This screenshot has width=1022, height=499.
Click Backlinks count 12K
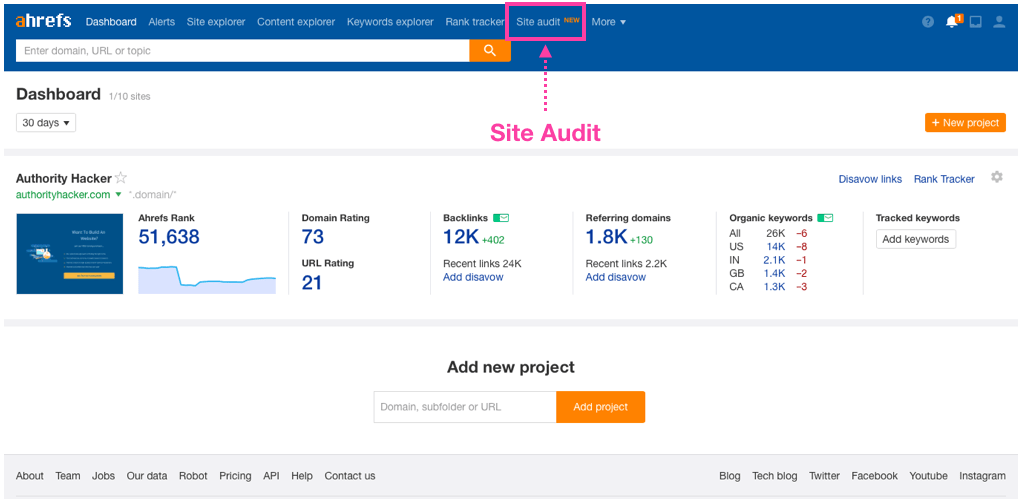point(461,237)
